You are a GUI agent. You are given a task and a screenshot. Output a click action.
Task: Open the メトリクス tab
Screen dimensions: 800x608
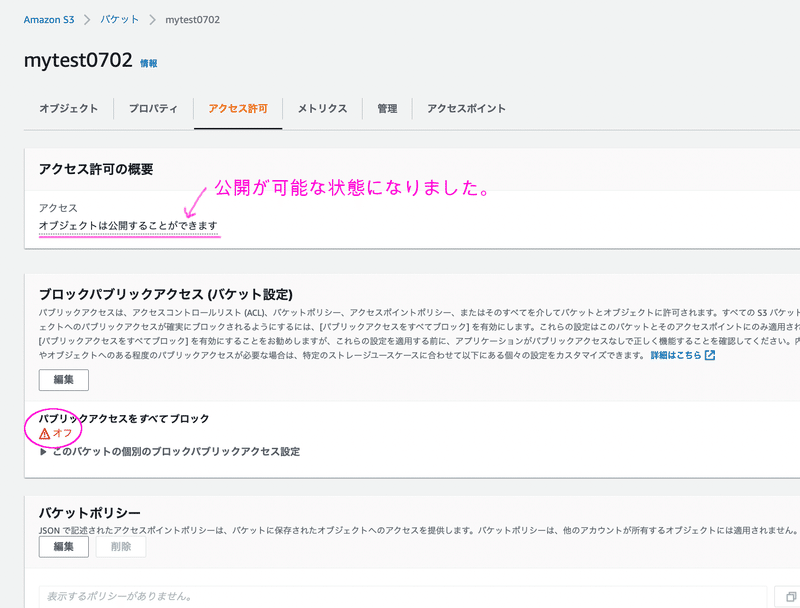pos(322,109)
